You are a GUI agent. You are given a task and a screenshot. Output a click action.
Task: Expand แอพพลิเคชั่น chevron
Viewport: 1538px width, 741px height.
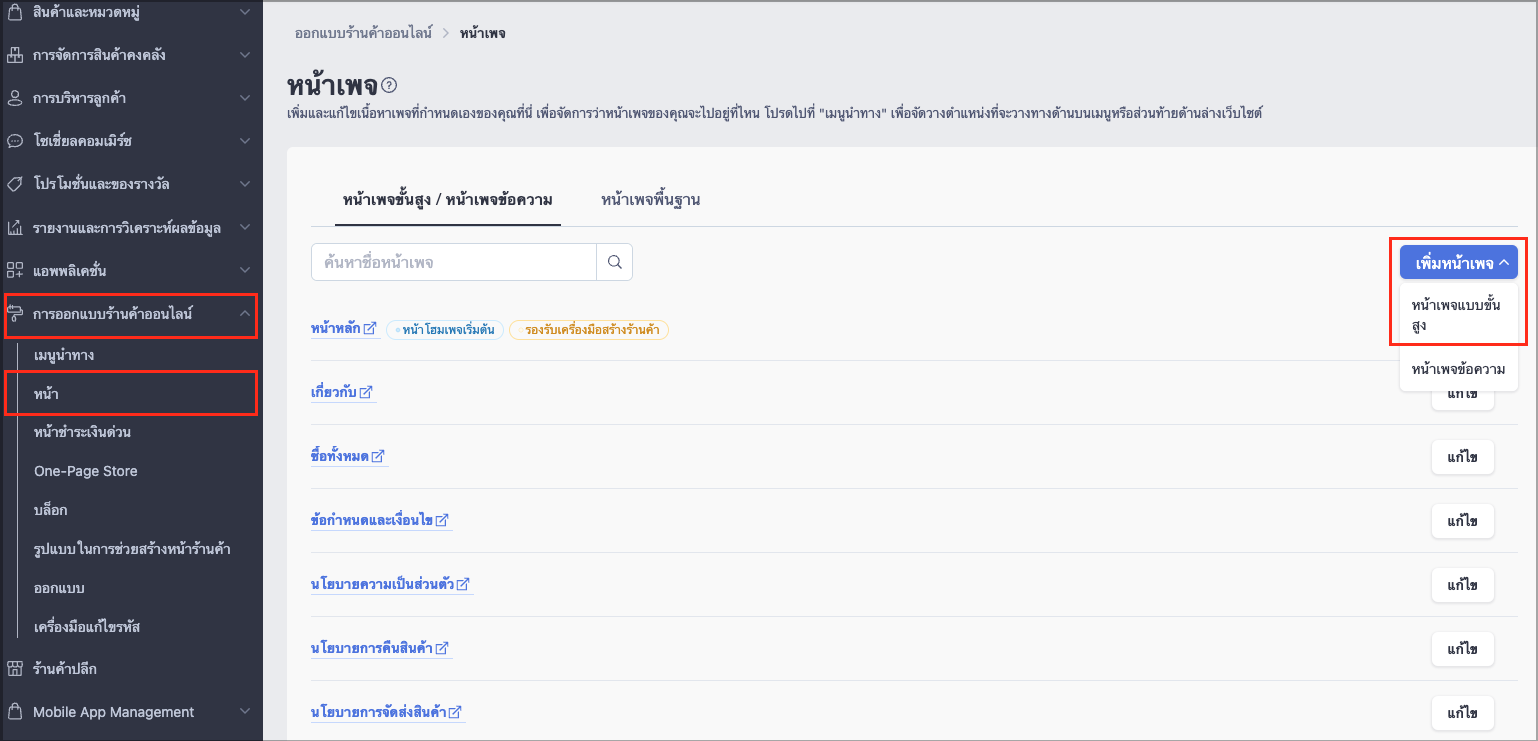245,271
